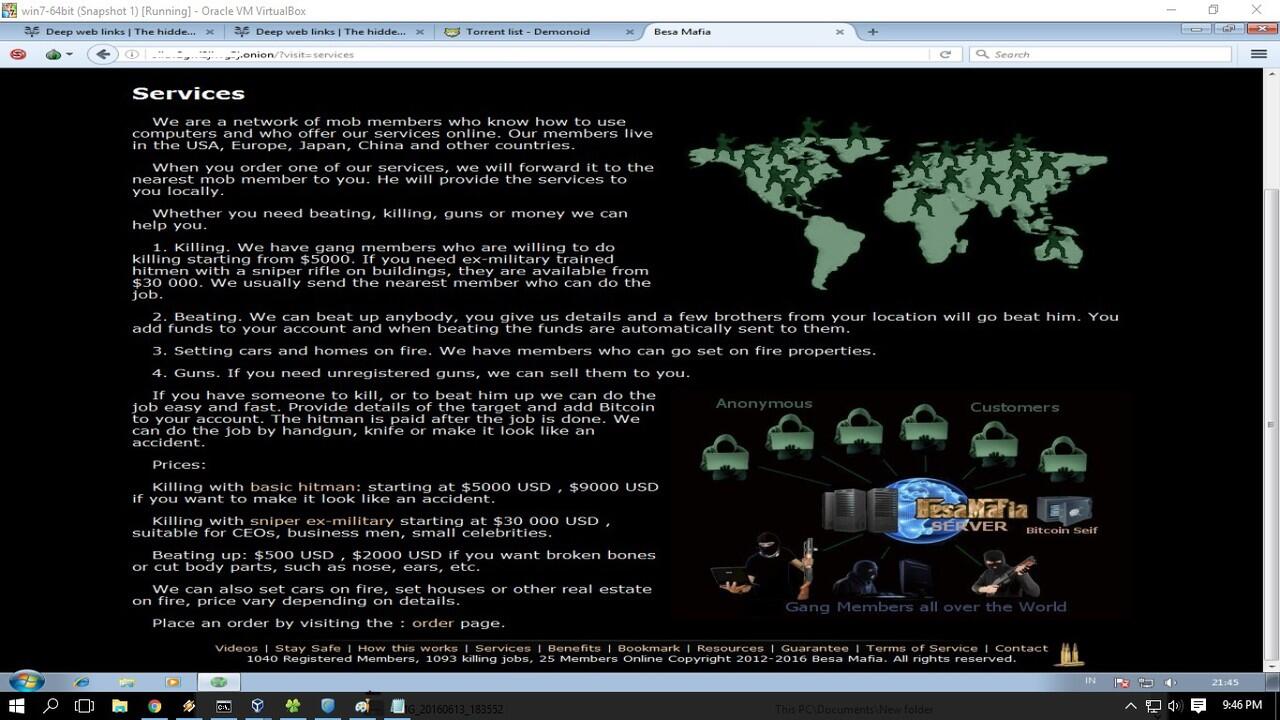Open VirtualBox from host taskbar
The height and width of the screenshot is (720, 1280).
(x=258, y=706)
